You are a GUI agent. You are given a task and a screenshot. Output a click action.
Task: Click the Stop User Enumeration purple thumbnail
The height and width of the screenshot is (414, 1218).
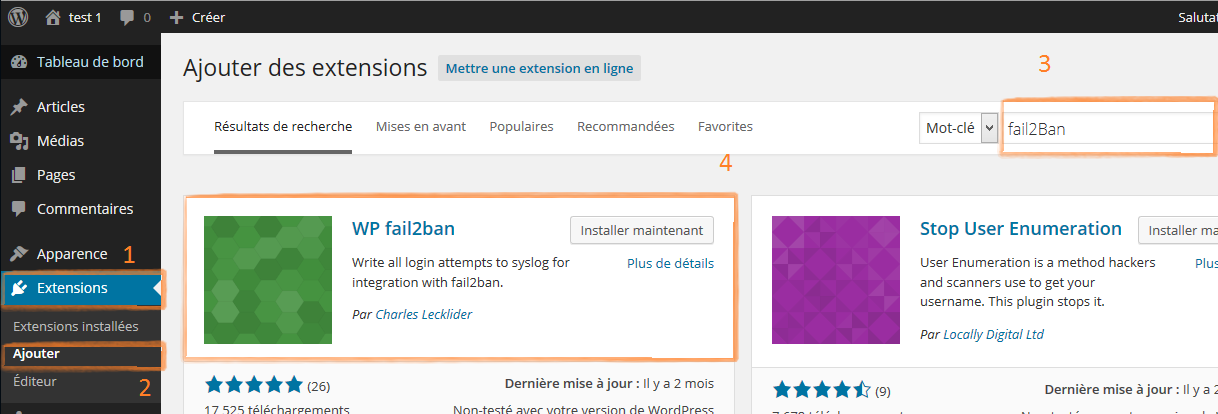[x=836, y=280]
